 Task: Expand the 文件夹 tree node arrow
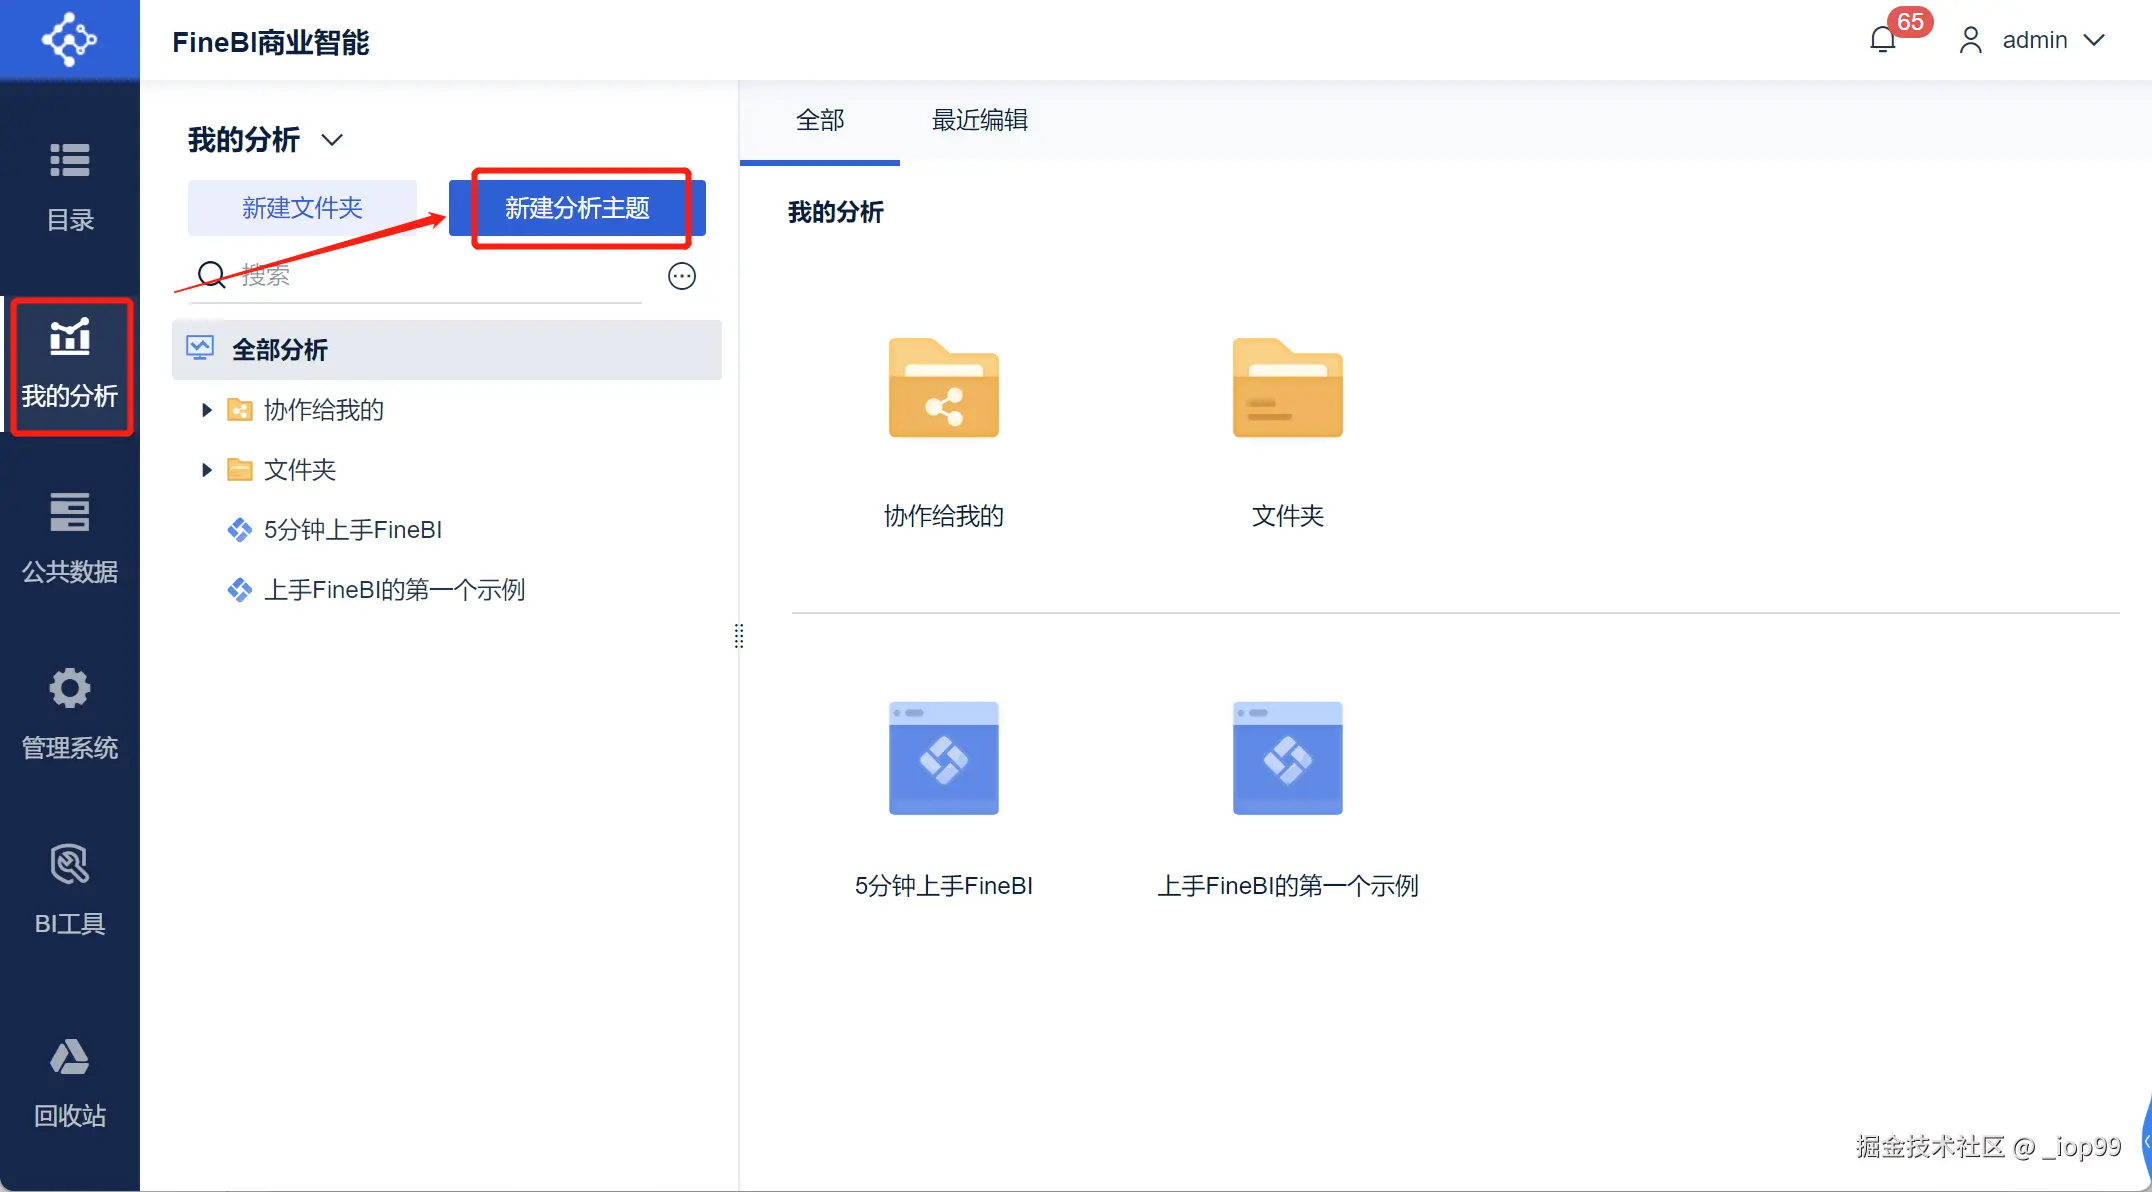(207, 470)
